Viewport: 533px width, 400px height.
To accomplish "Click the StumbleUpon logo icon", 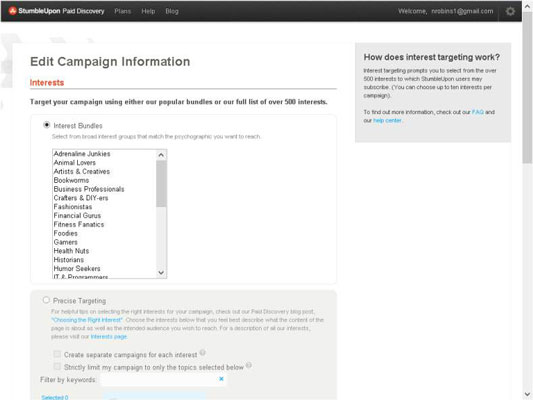I will pyautogui.click(x=13, y=11).
